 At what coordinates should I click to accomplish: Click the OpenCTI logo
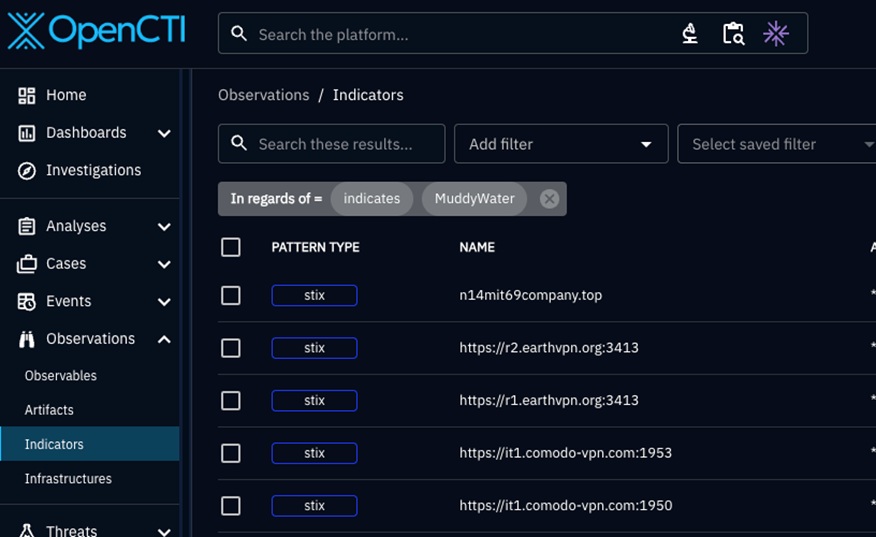coord(97,31)
